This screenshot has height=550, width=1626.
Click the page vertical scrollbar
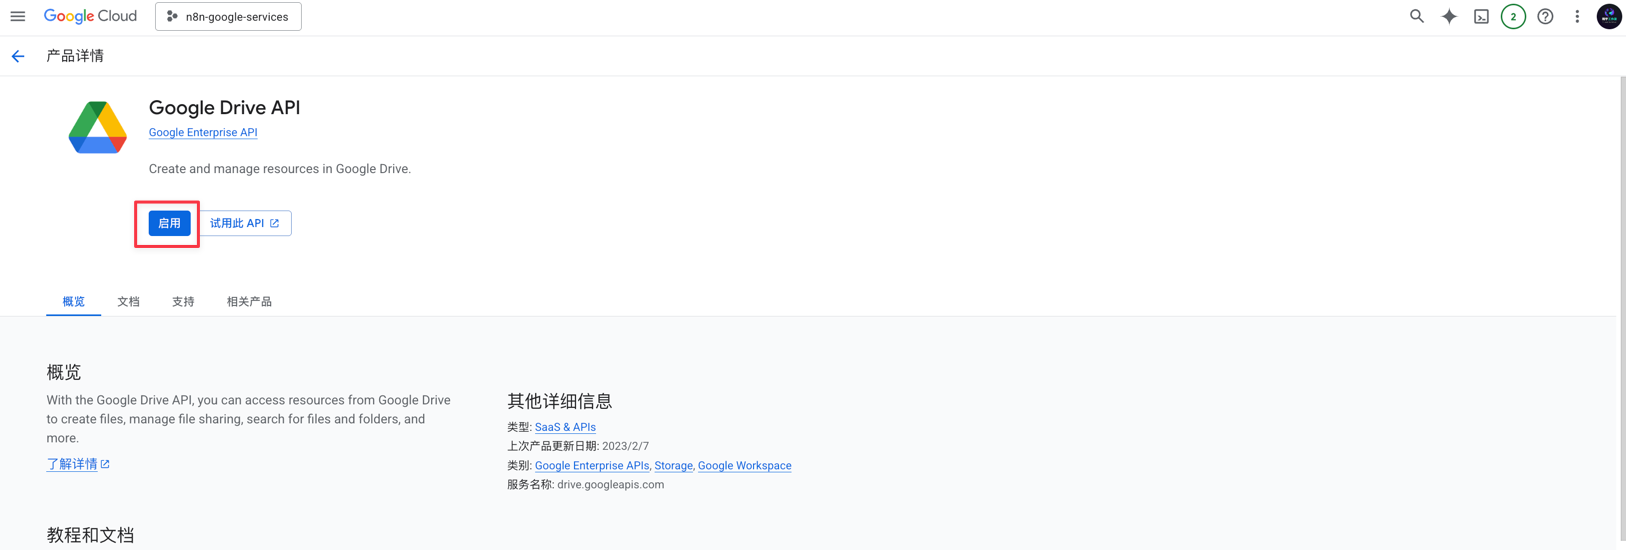(1622, 310)
